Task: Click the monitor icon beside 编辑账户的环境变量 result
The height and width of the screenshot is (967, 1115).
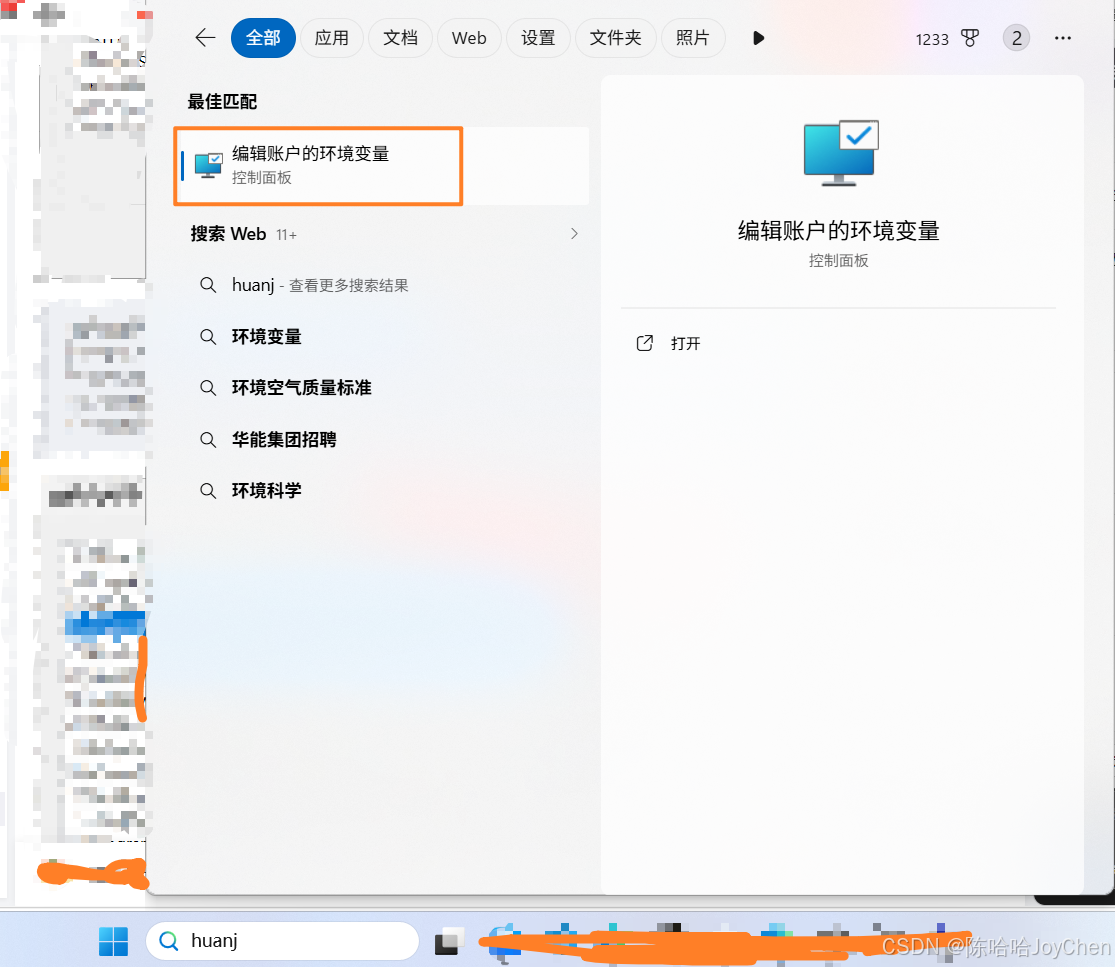Action: coord(208,166)
